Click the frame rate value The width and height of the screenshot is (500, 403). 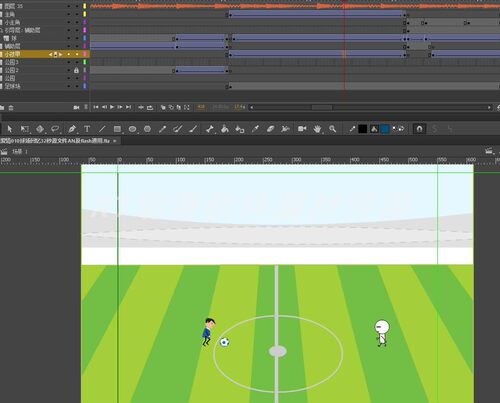pos(240,107)
